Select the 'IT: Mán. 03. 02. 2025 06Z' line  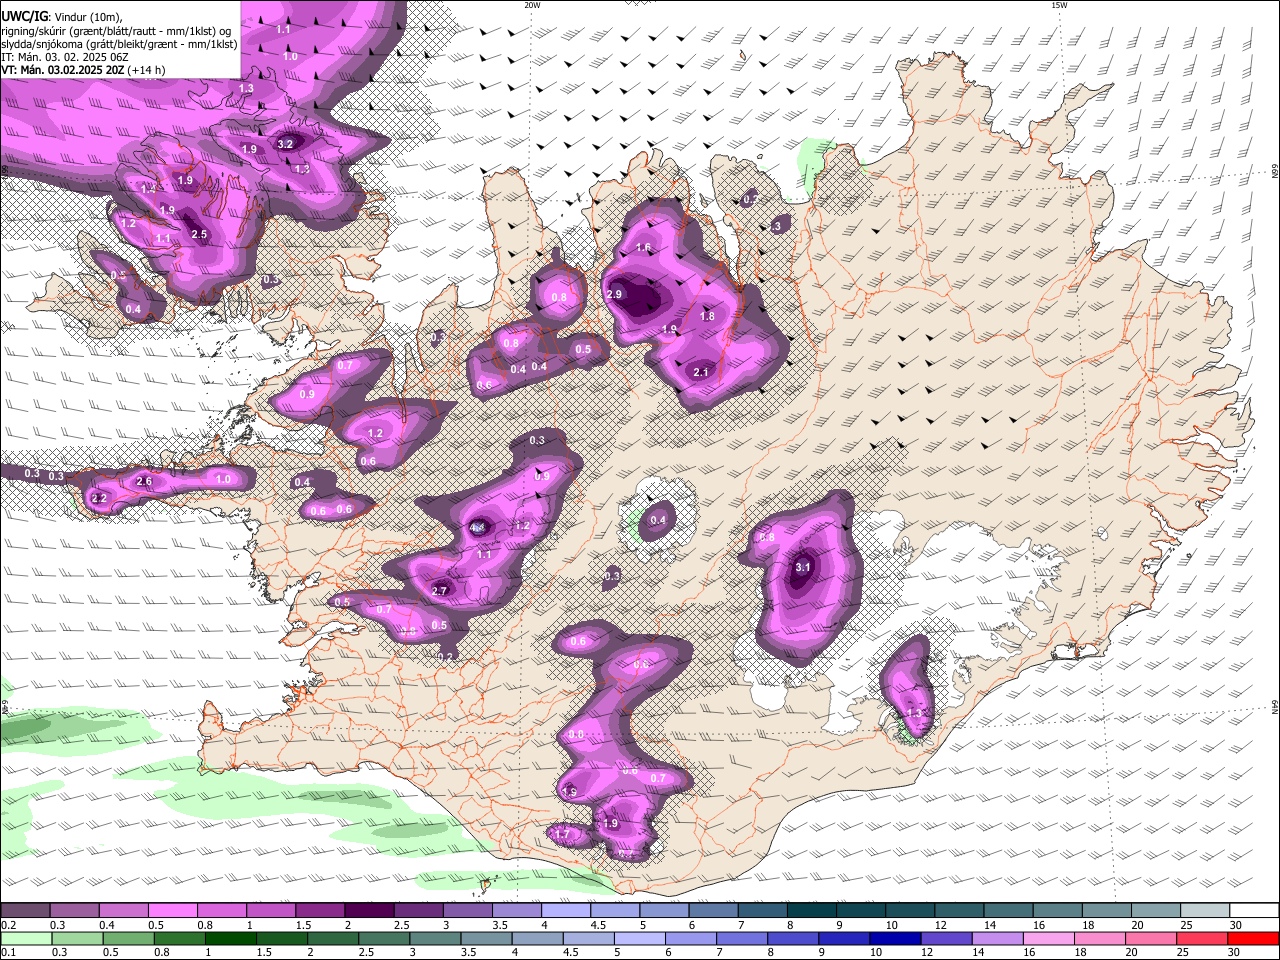click(x=67, y=57)
